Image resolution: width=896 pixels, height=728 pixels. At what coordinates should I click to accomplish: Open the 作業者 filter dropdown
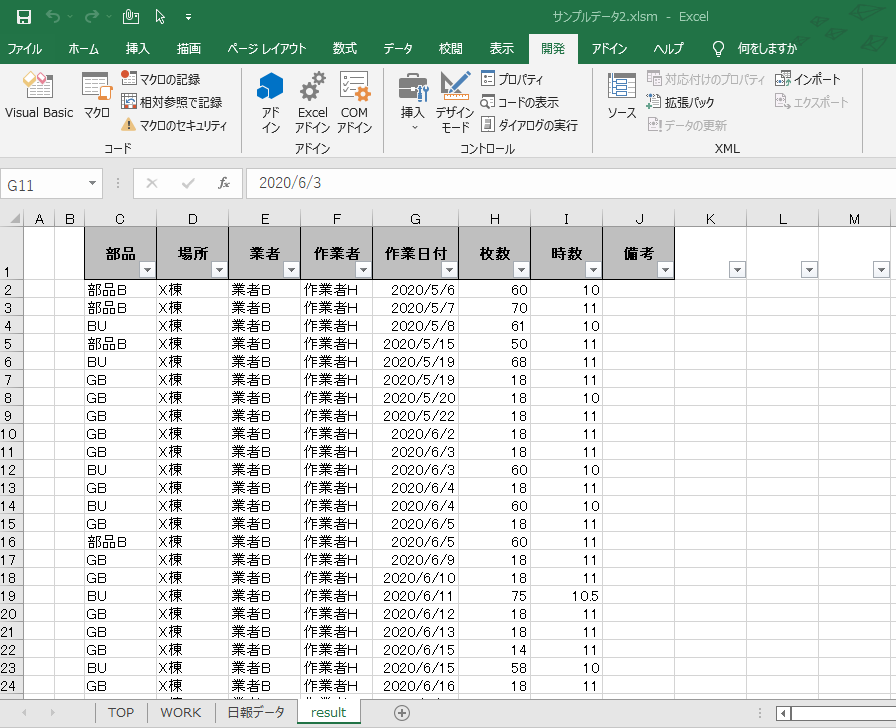pos(363,270)
